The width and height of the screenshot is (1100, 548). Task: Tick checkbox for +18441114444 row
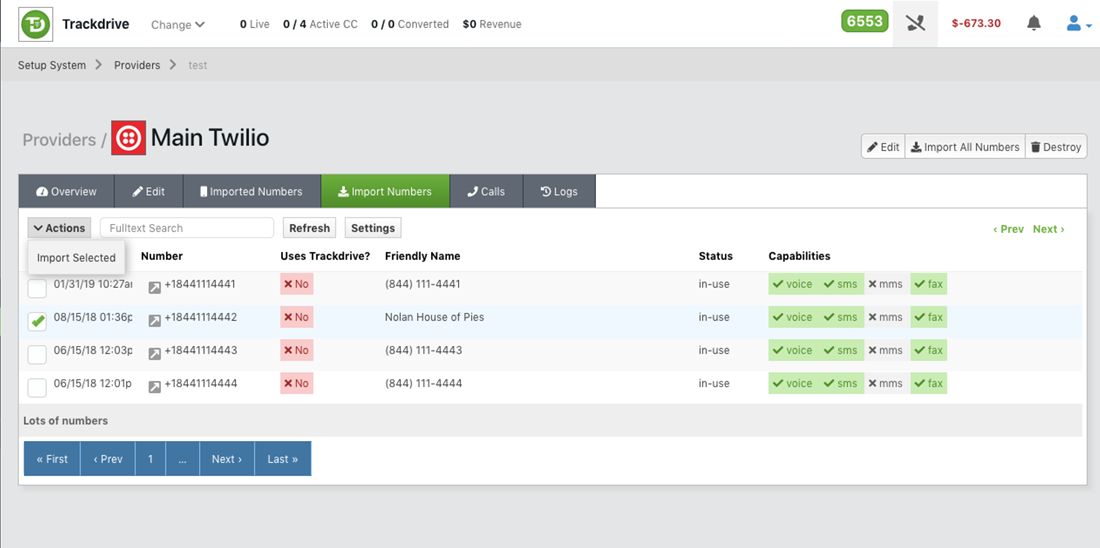tap(37, 387)
